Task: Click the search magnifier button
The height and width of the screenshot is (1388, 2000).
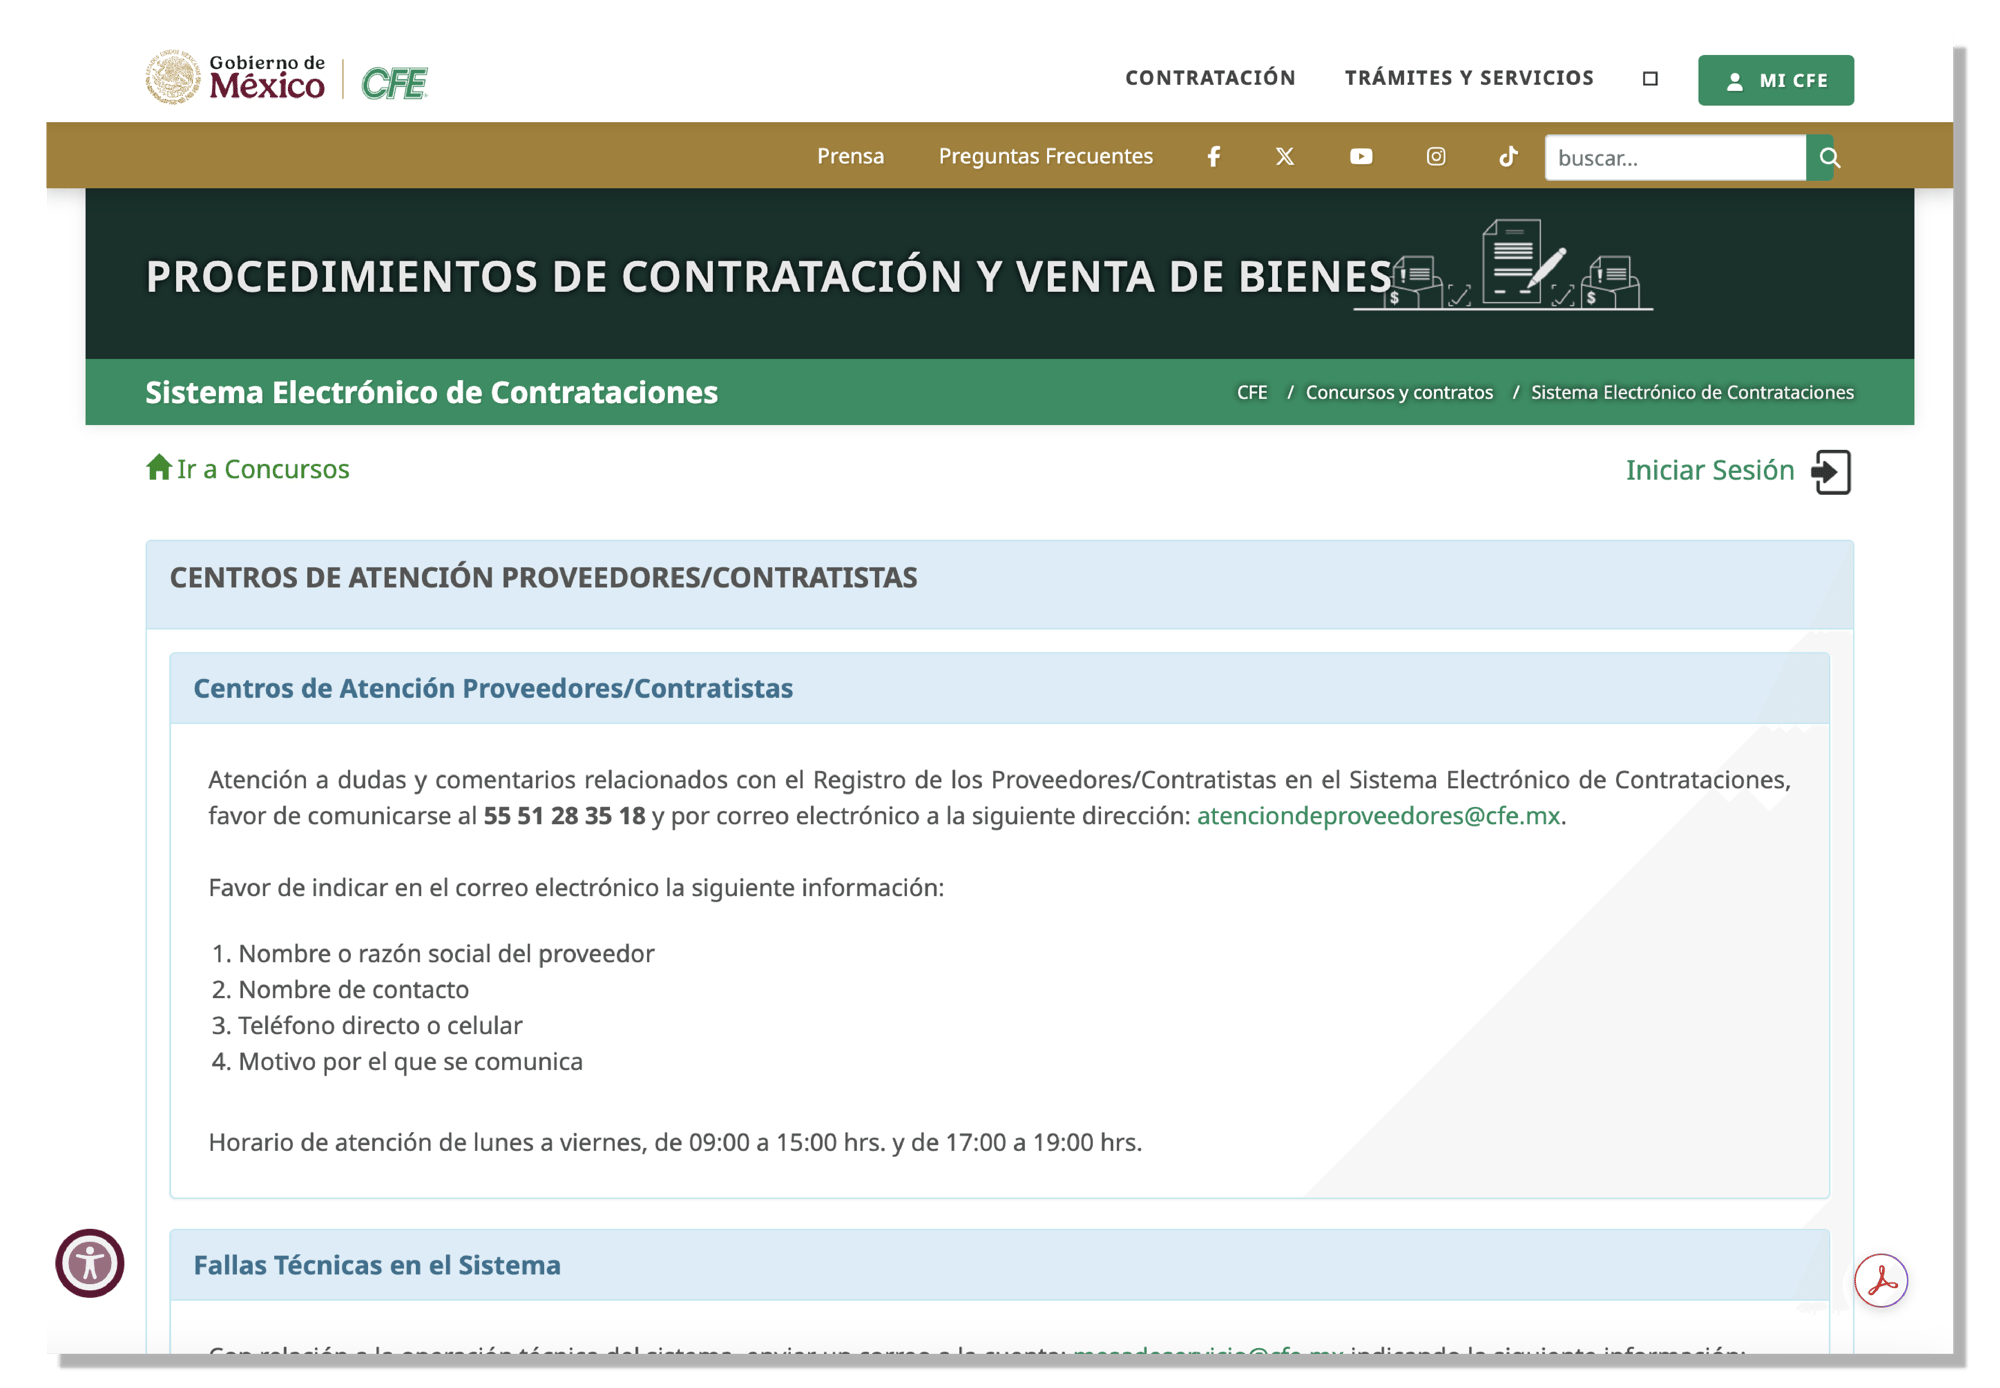Action: [1830, 156]
